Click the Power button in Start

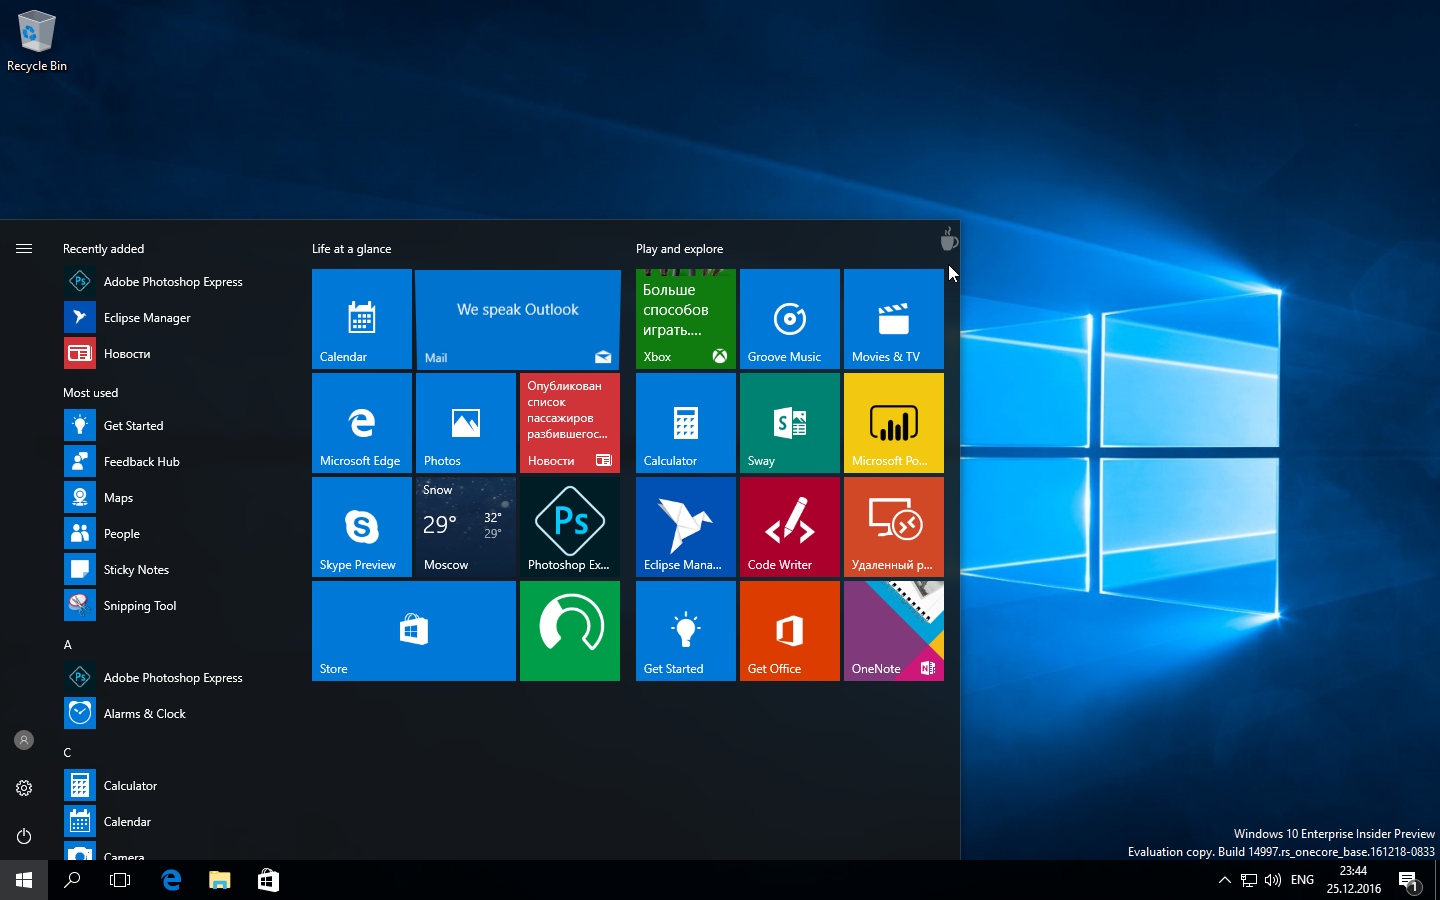pos(24,836)
